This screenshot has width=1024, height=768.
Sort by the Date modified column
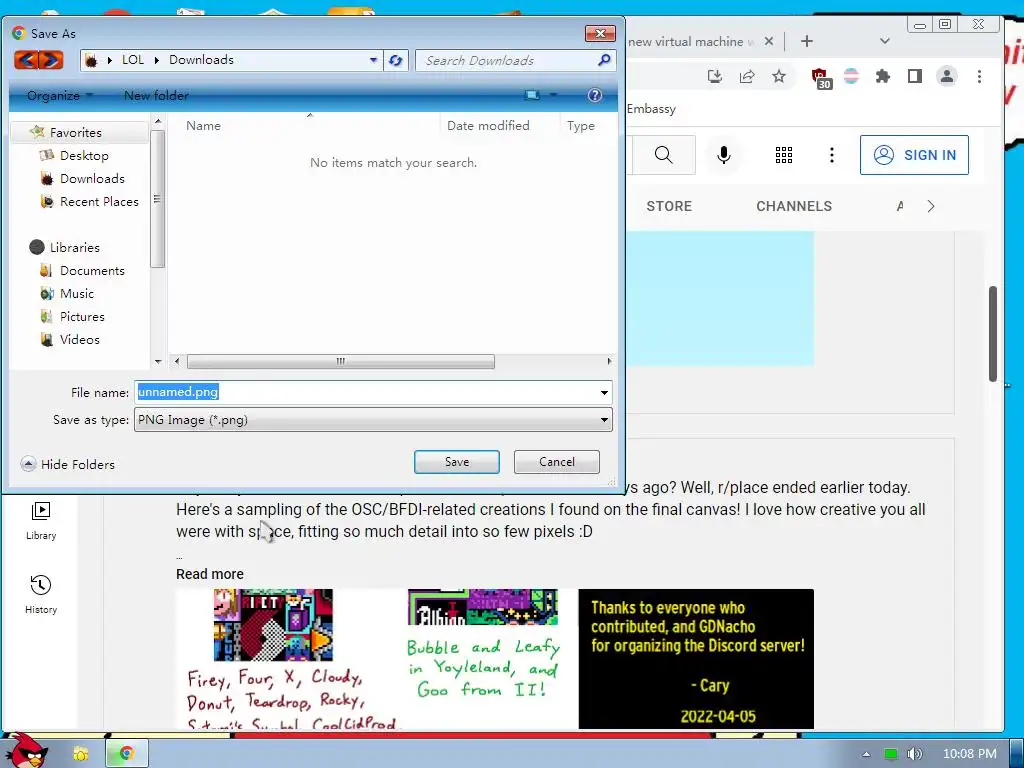pyautogui.click(x=488, y=125)
